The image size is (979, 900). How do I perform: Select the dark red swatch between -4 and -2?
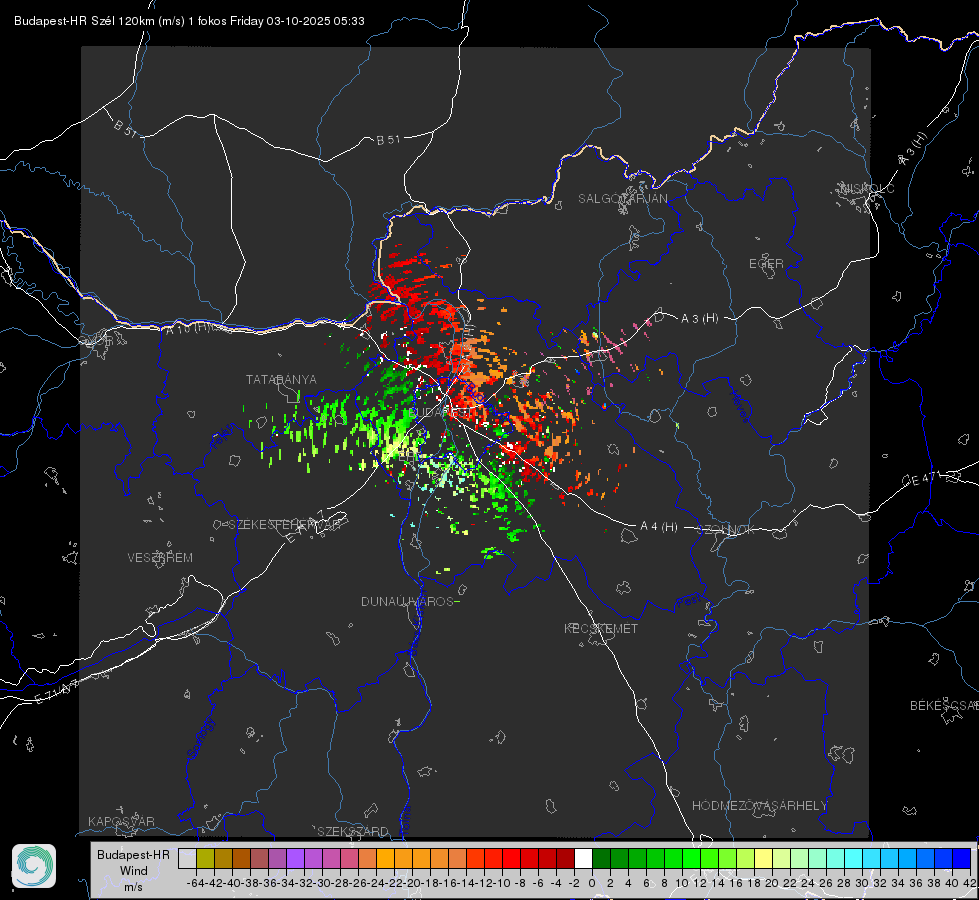click(565, 859)
